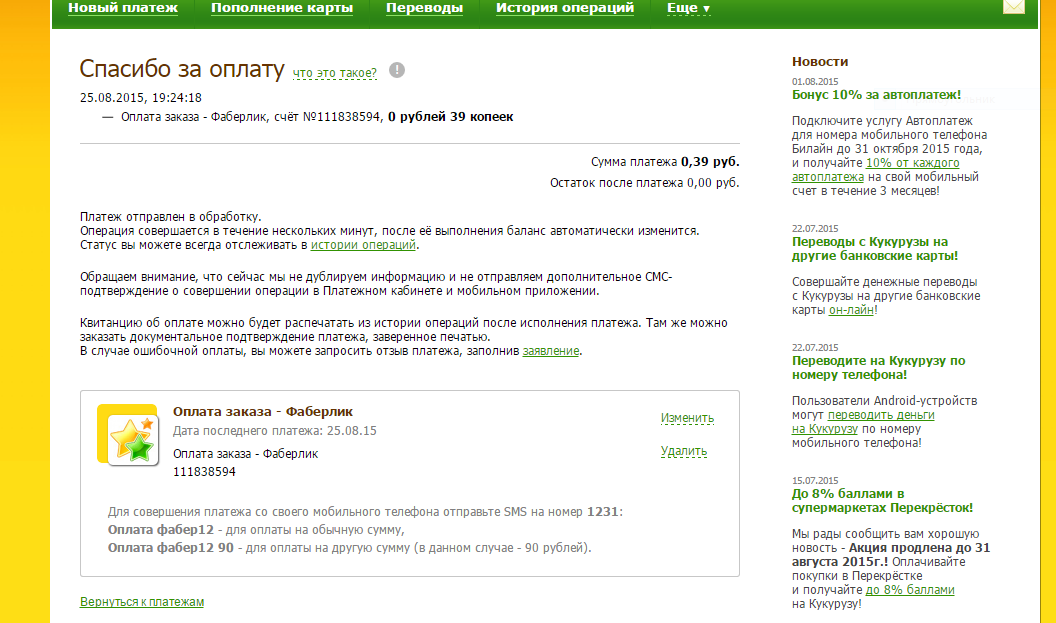Click the Дата последнего платежа: 25.08.15 text

coord(275,431)
